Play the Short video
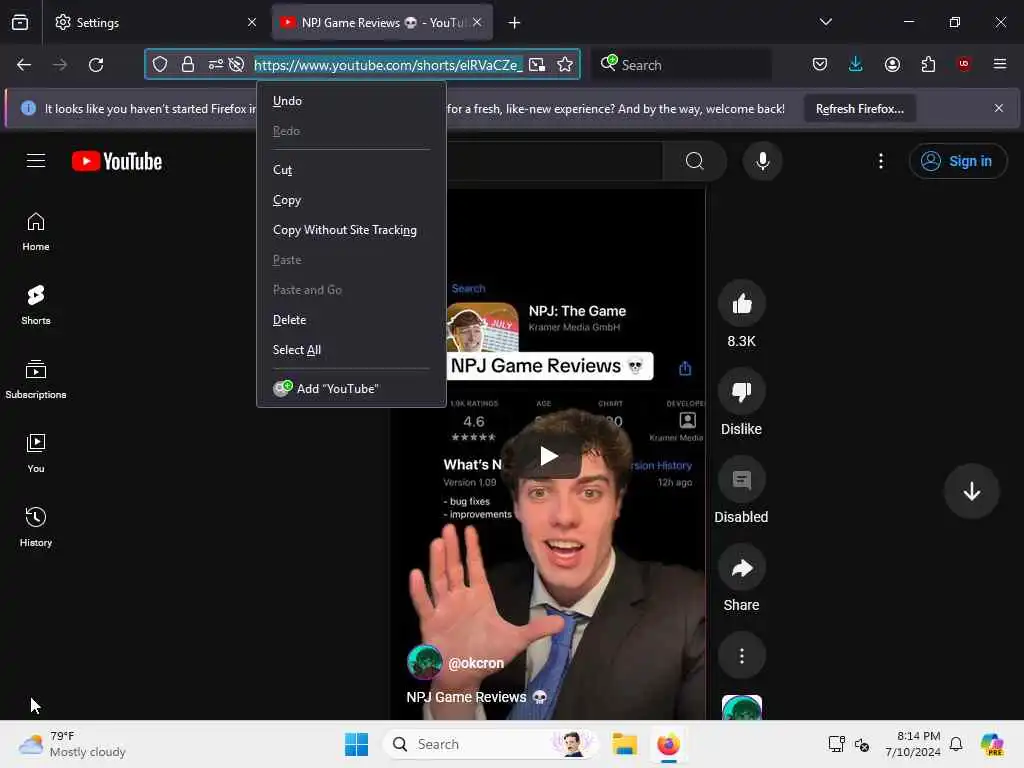Viewport: 1024px width, 768px height. click(549, 456)
